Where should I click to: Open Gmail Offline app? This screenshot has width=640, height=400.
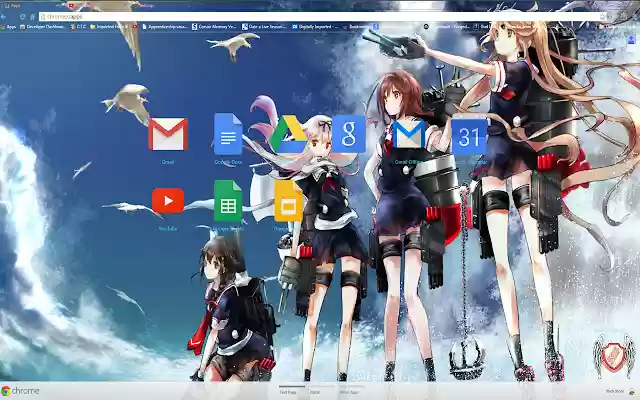click(x=409, y=134)
